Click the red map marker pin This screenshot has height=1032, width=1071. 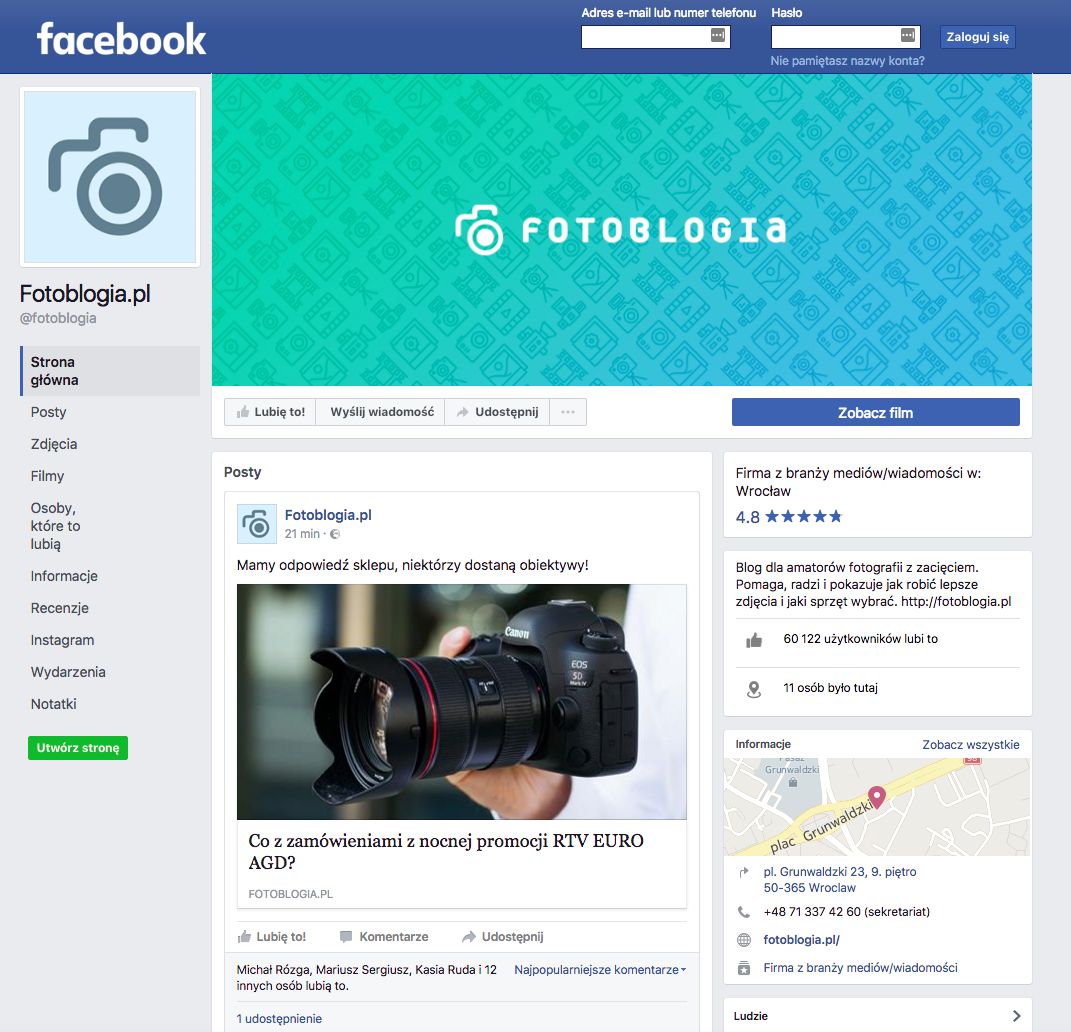tap(876, 797)
